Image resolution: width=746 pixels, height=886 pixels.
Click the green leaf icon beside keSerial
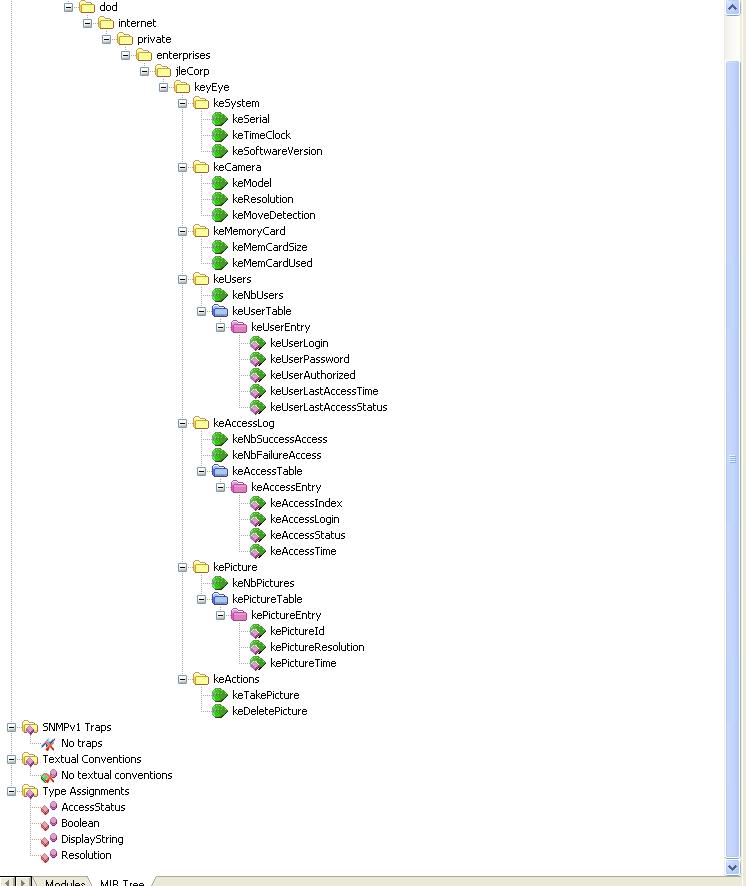(220, 120)
